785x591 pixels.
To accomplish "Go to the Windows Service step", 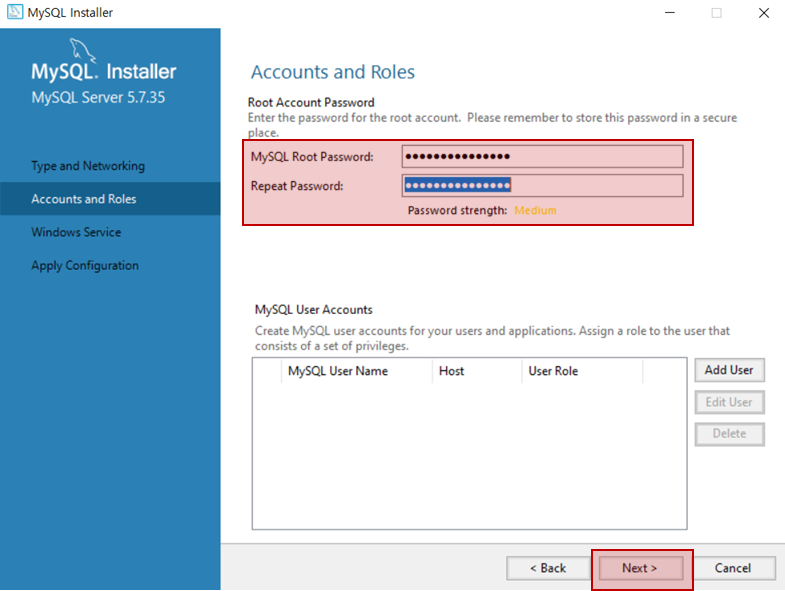I will [x=76, y=232].
